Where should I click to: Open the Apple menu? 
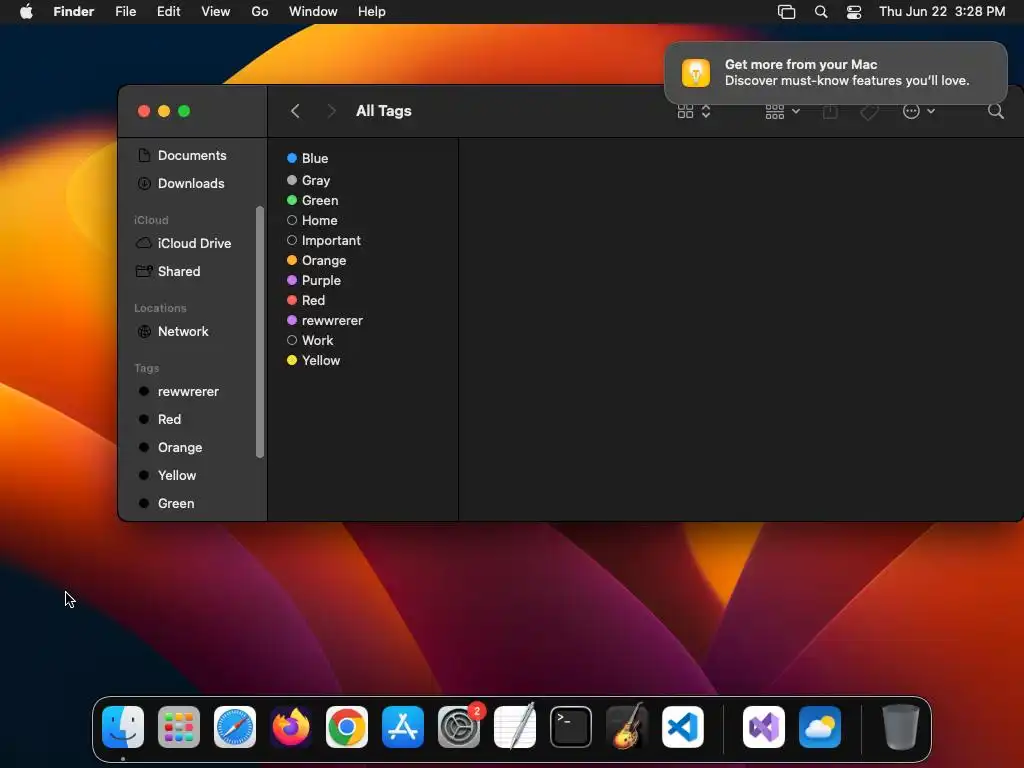coord(26,12)
